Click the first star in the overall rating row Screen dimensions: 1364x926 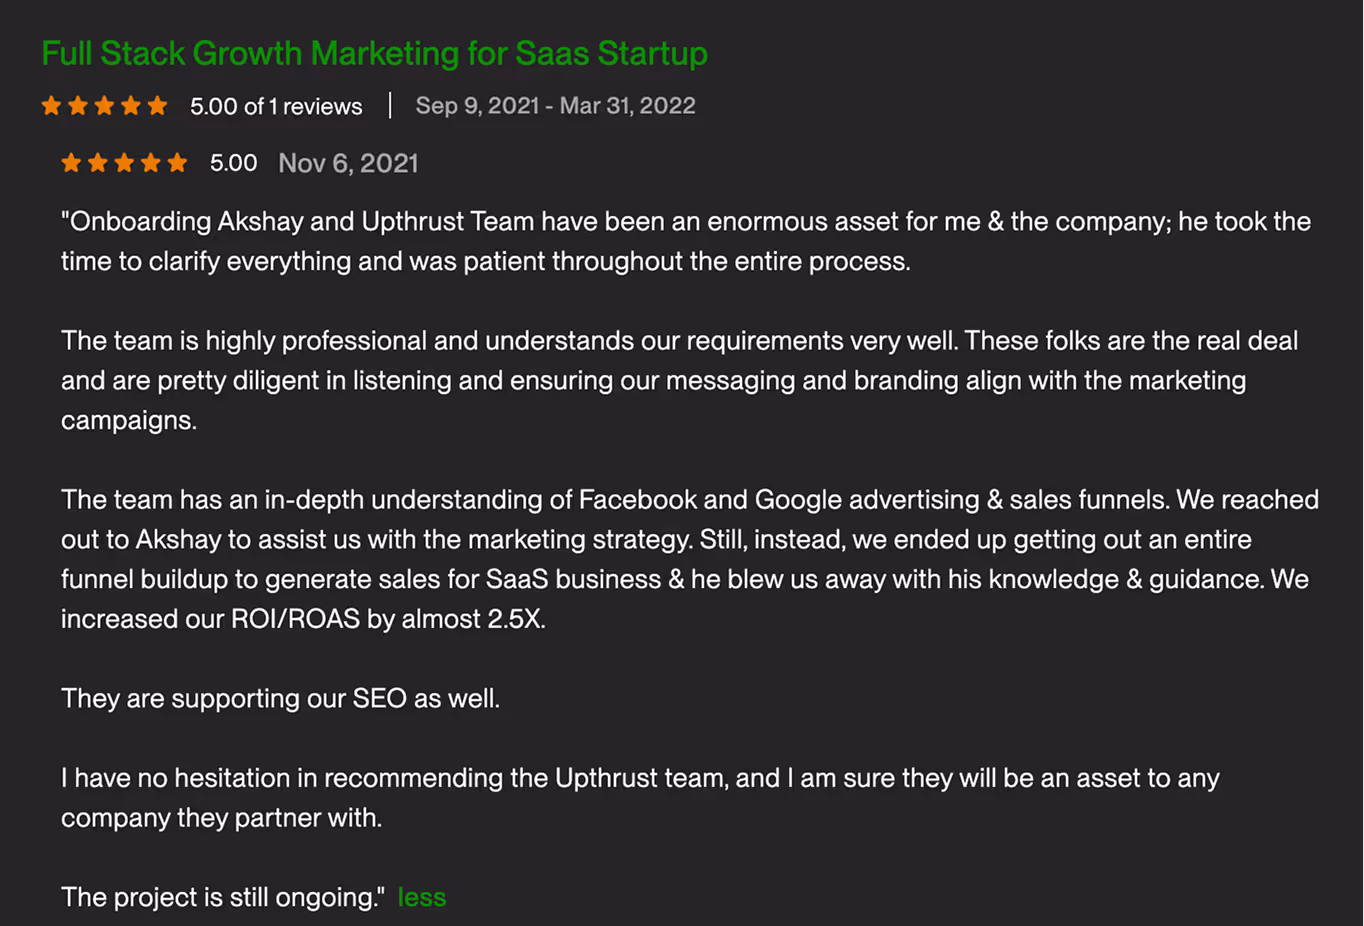[52, 105]
